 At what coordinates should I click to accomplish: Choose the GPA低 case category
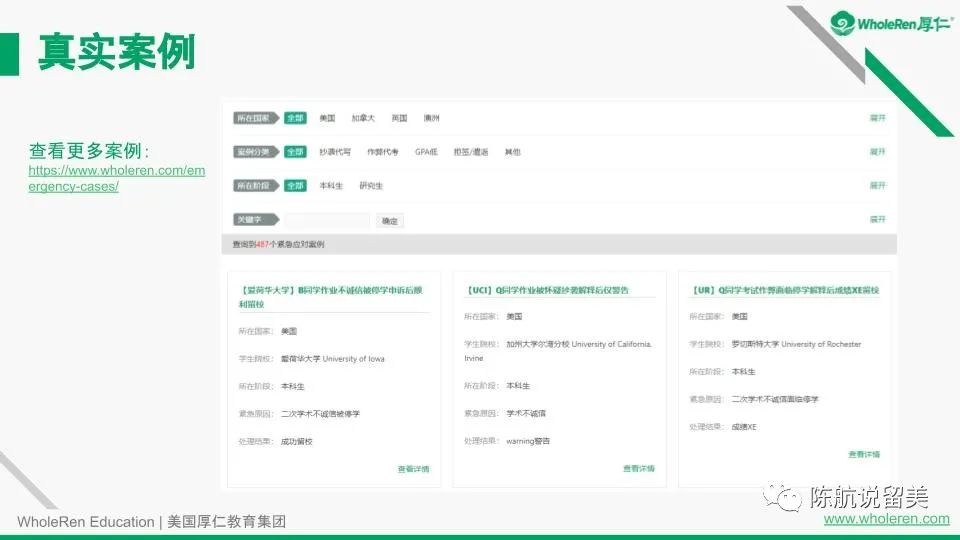click(427, 152)
